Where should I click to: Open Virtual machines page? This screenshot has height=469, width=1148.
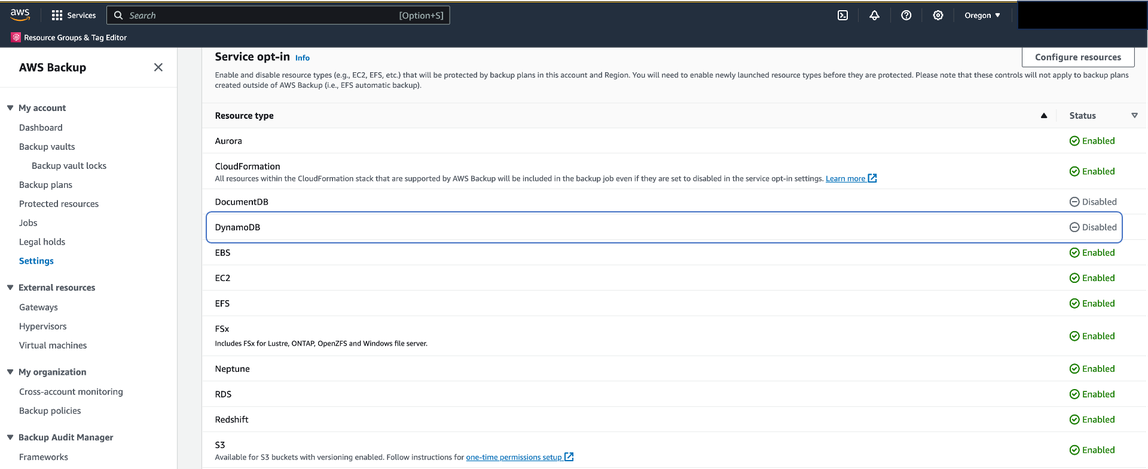pyautogui.click(x=53, y=345)
